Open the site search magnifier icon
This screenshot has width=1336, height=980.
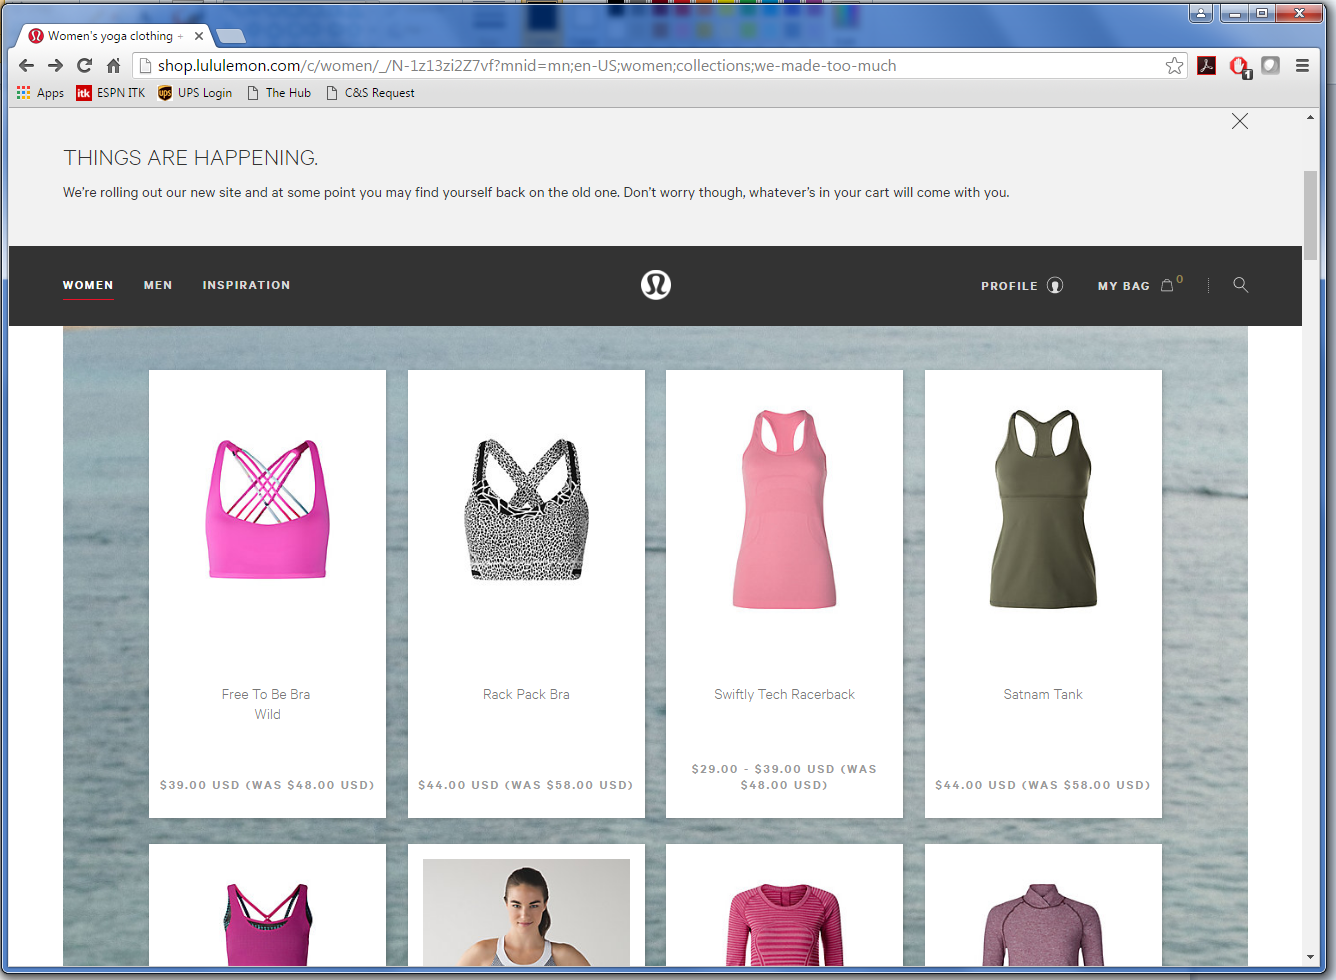(x=1240, y=285)
